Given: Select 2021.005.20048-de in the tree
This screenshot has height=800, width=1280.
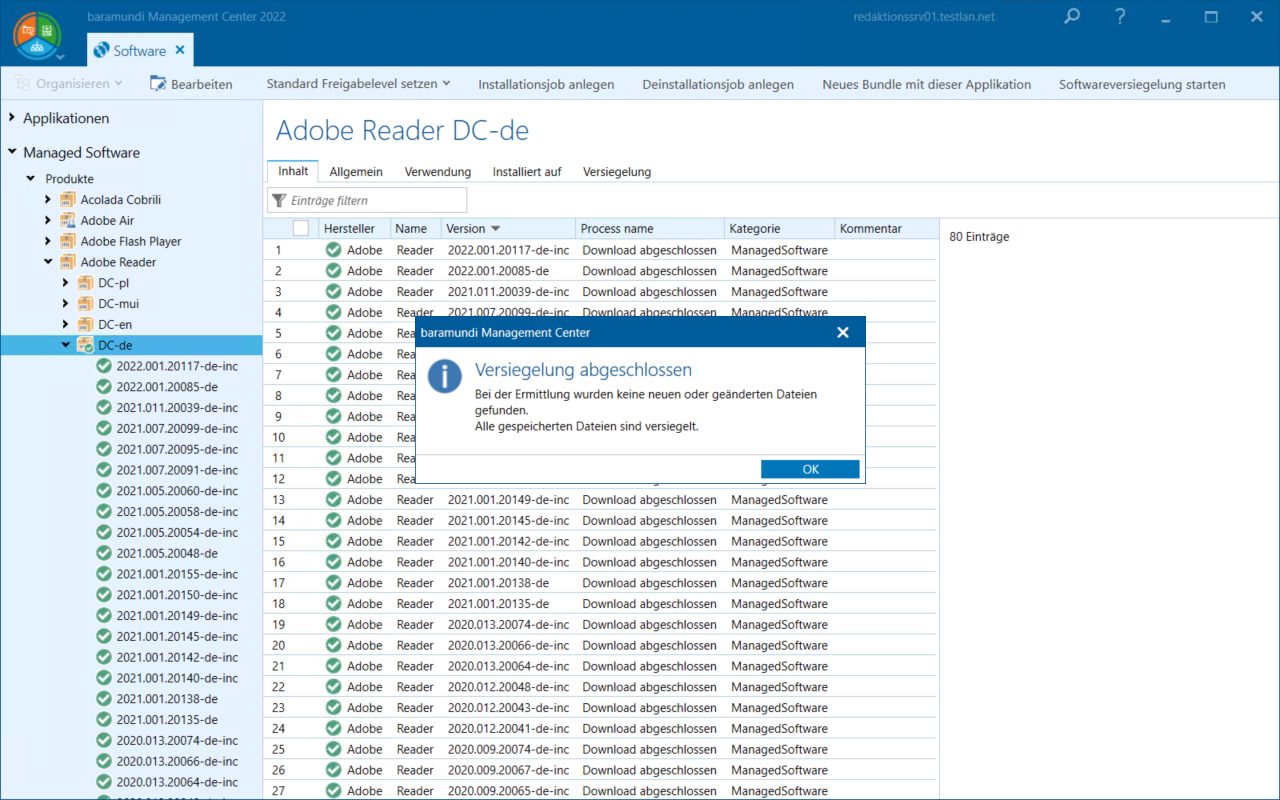Looking at the screenshot, I should [x=166, y=553].
